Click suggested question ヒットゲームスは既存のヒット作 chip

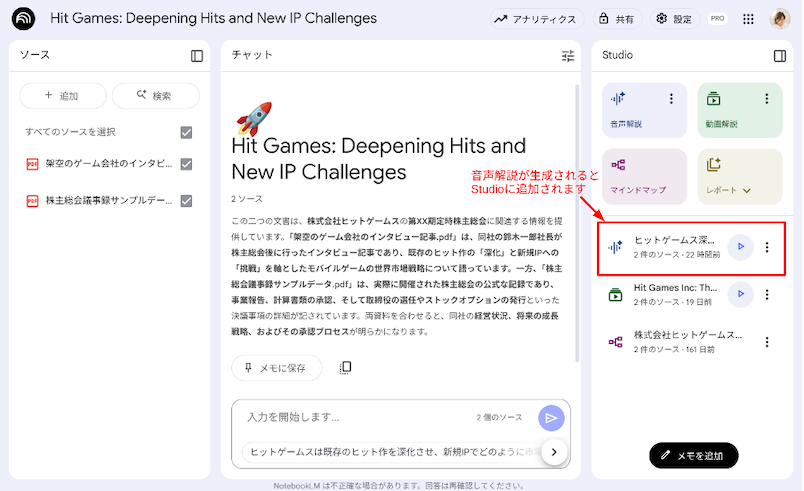click(393, 452)
